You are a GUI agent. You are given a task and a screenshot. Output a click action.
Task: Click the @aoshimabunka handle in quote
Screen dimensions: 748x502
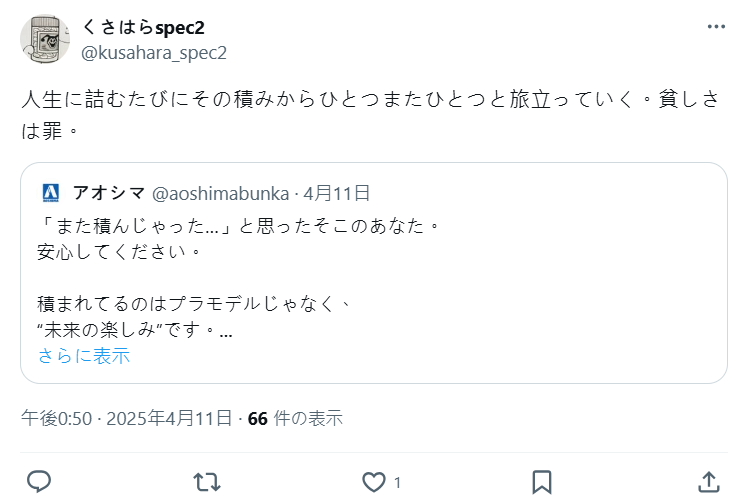click(x=220, y=192)
